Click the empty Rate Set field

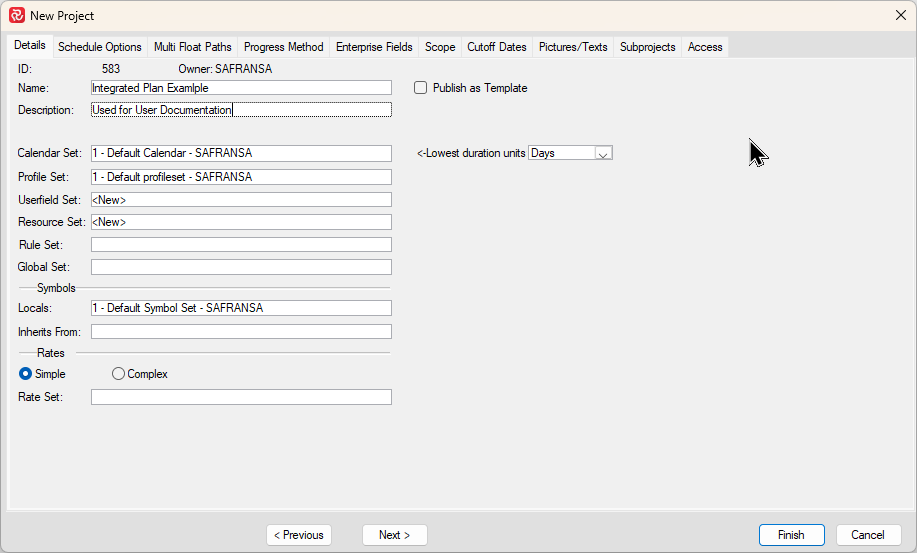pyautogui.click(x=240, y=397)
